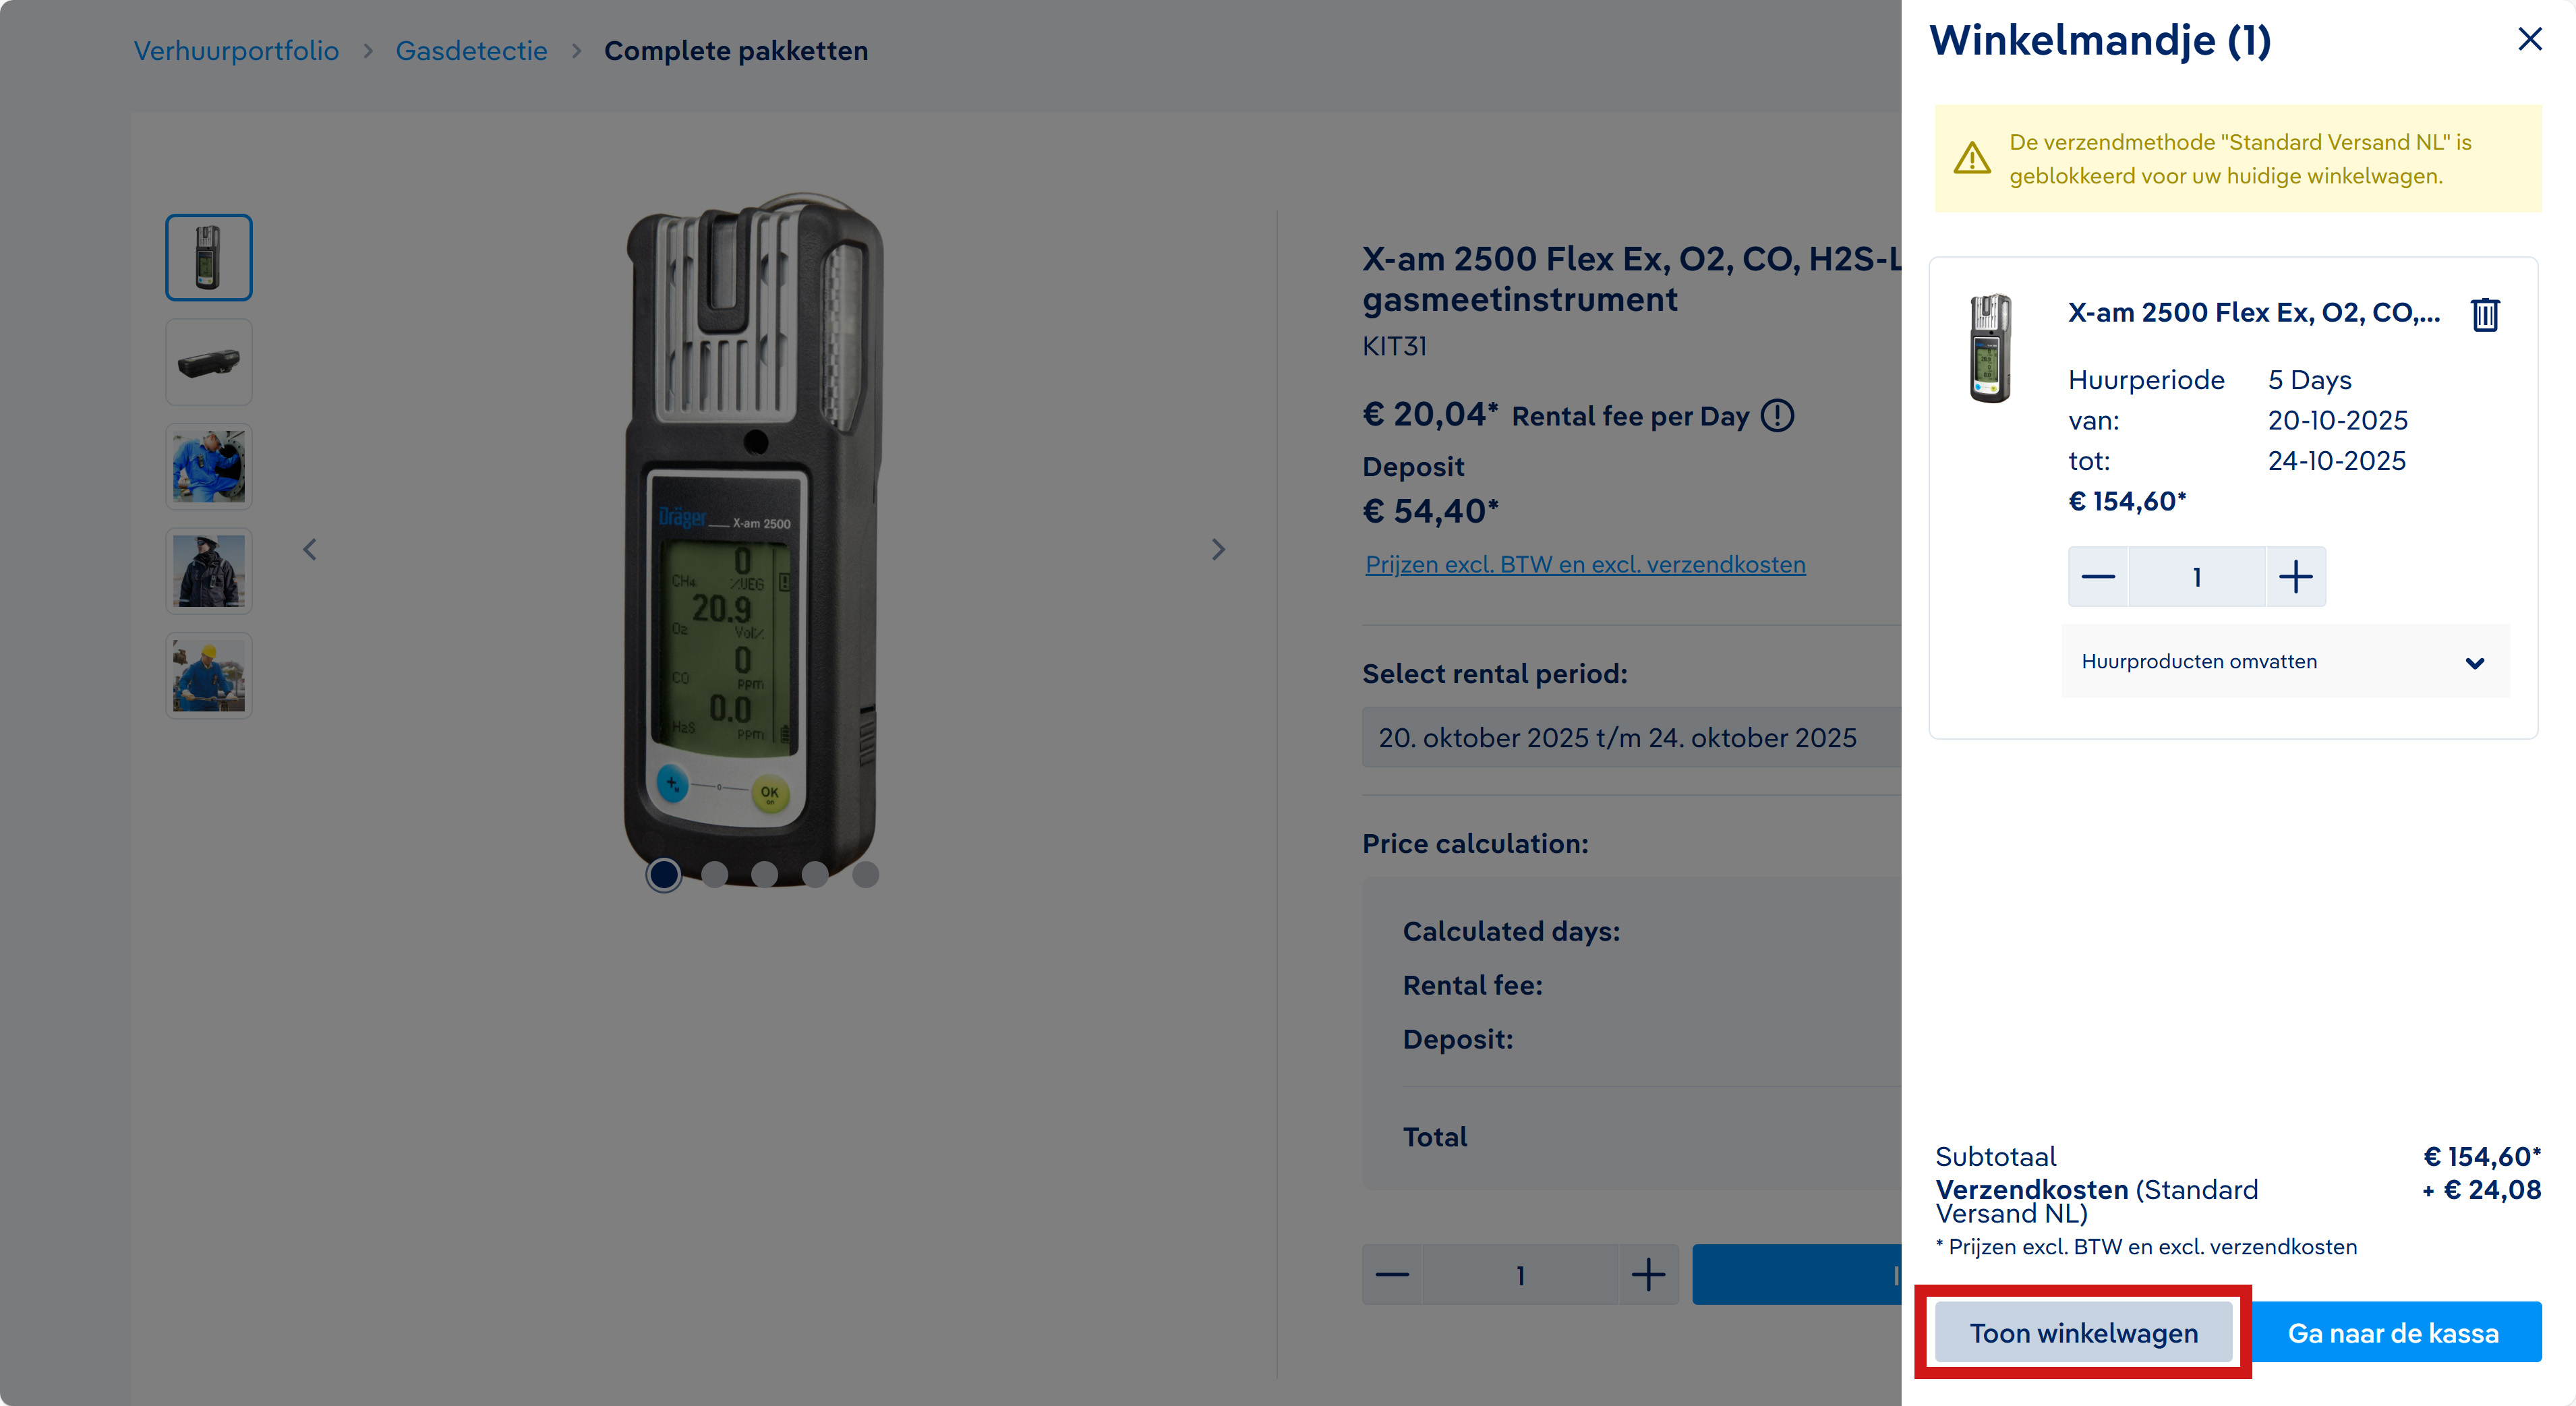Viewport: 2576px width, 1406px height.
Task: Expand Huurproducten omvatten section
Action: pyautogui.click(x=2285, y=661)
